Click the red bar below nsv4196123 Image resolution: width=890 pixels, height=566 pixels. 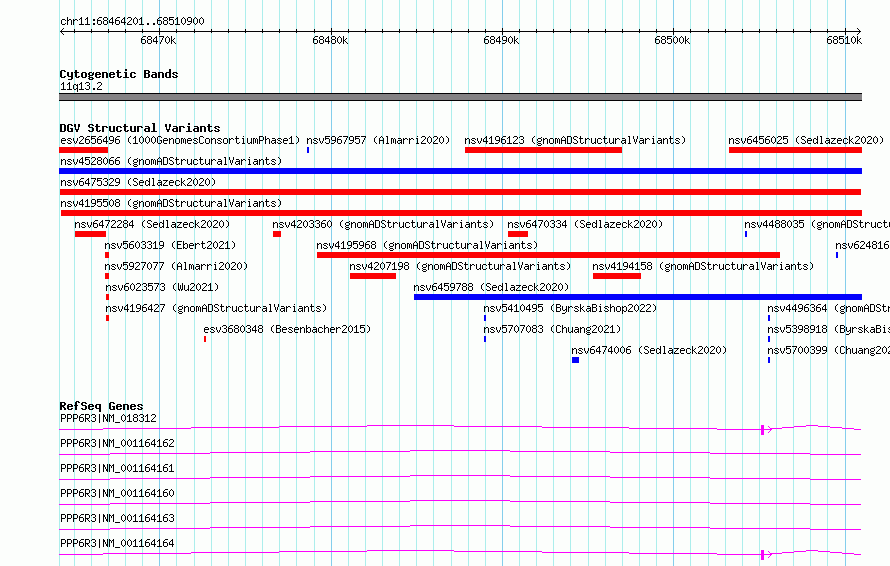coord(543,150)
